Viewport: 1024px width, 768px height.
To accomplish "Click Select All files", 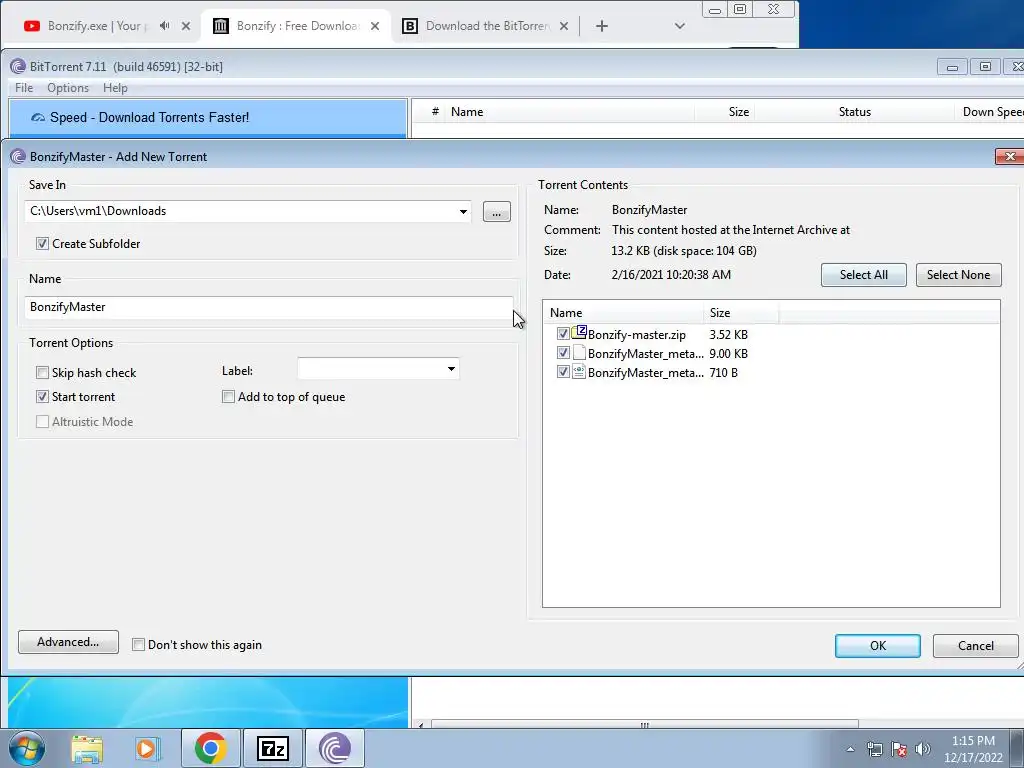I will pos(863,275).
